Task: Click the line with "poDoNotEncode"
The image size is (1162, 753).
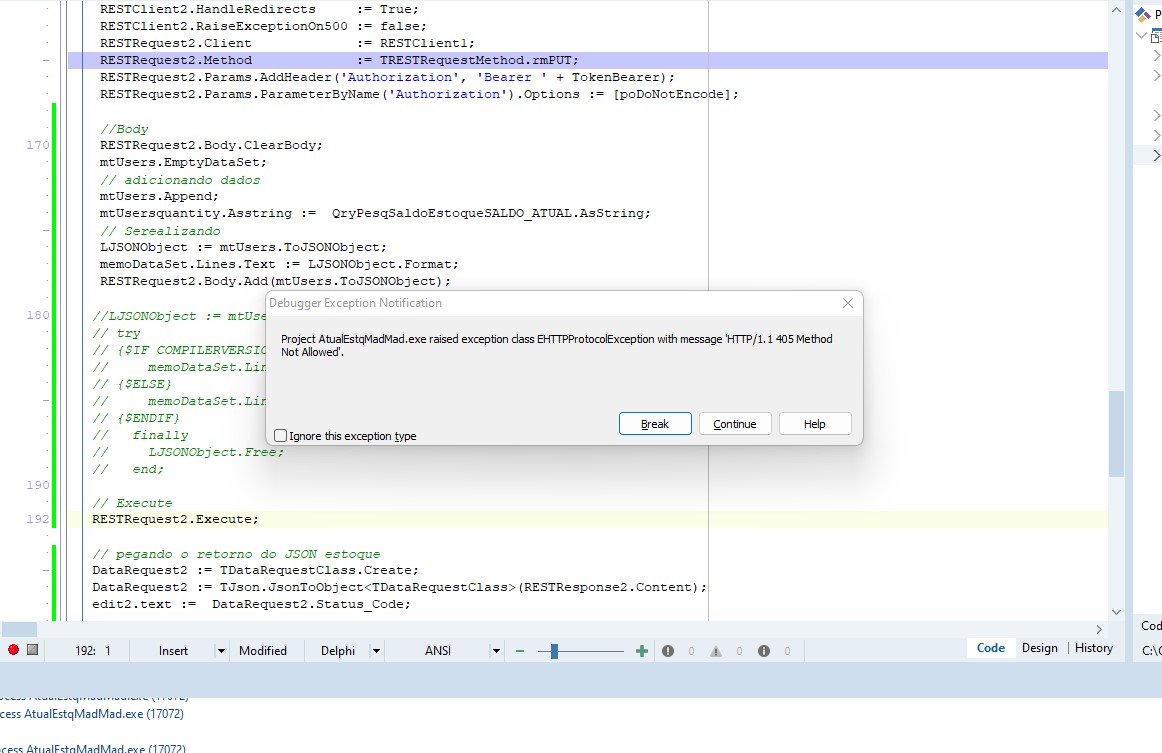Action: click(x=419, y=95)
